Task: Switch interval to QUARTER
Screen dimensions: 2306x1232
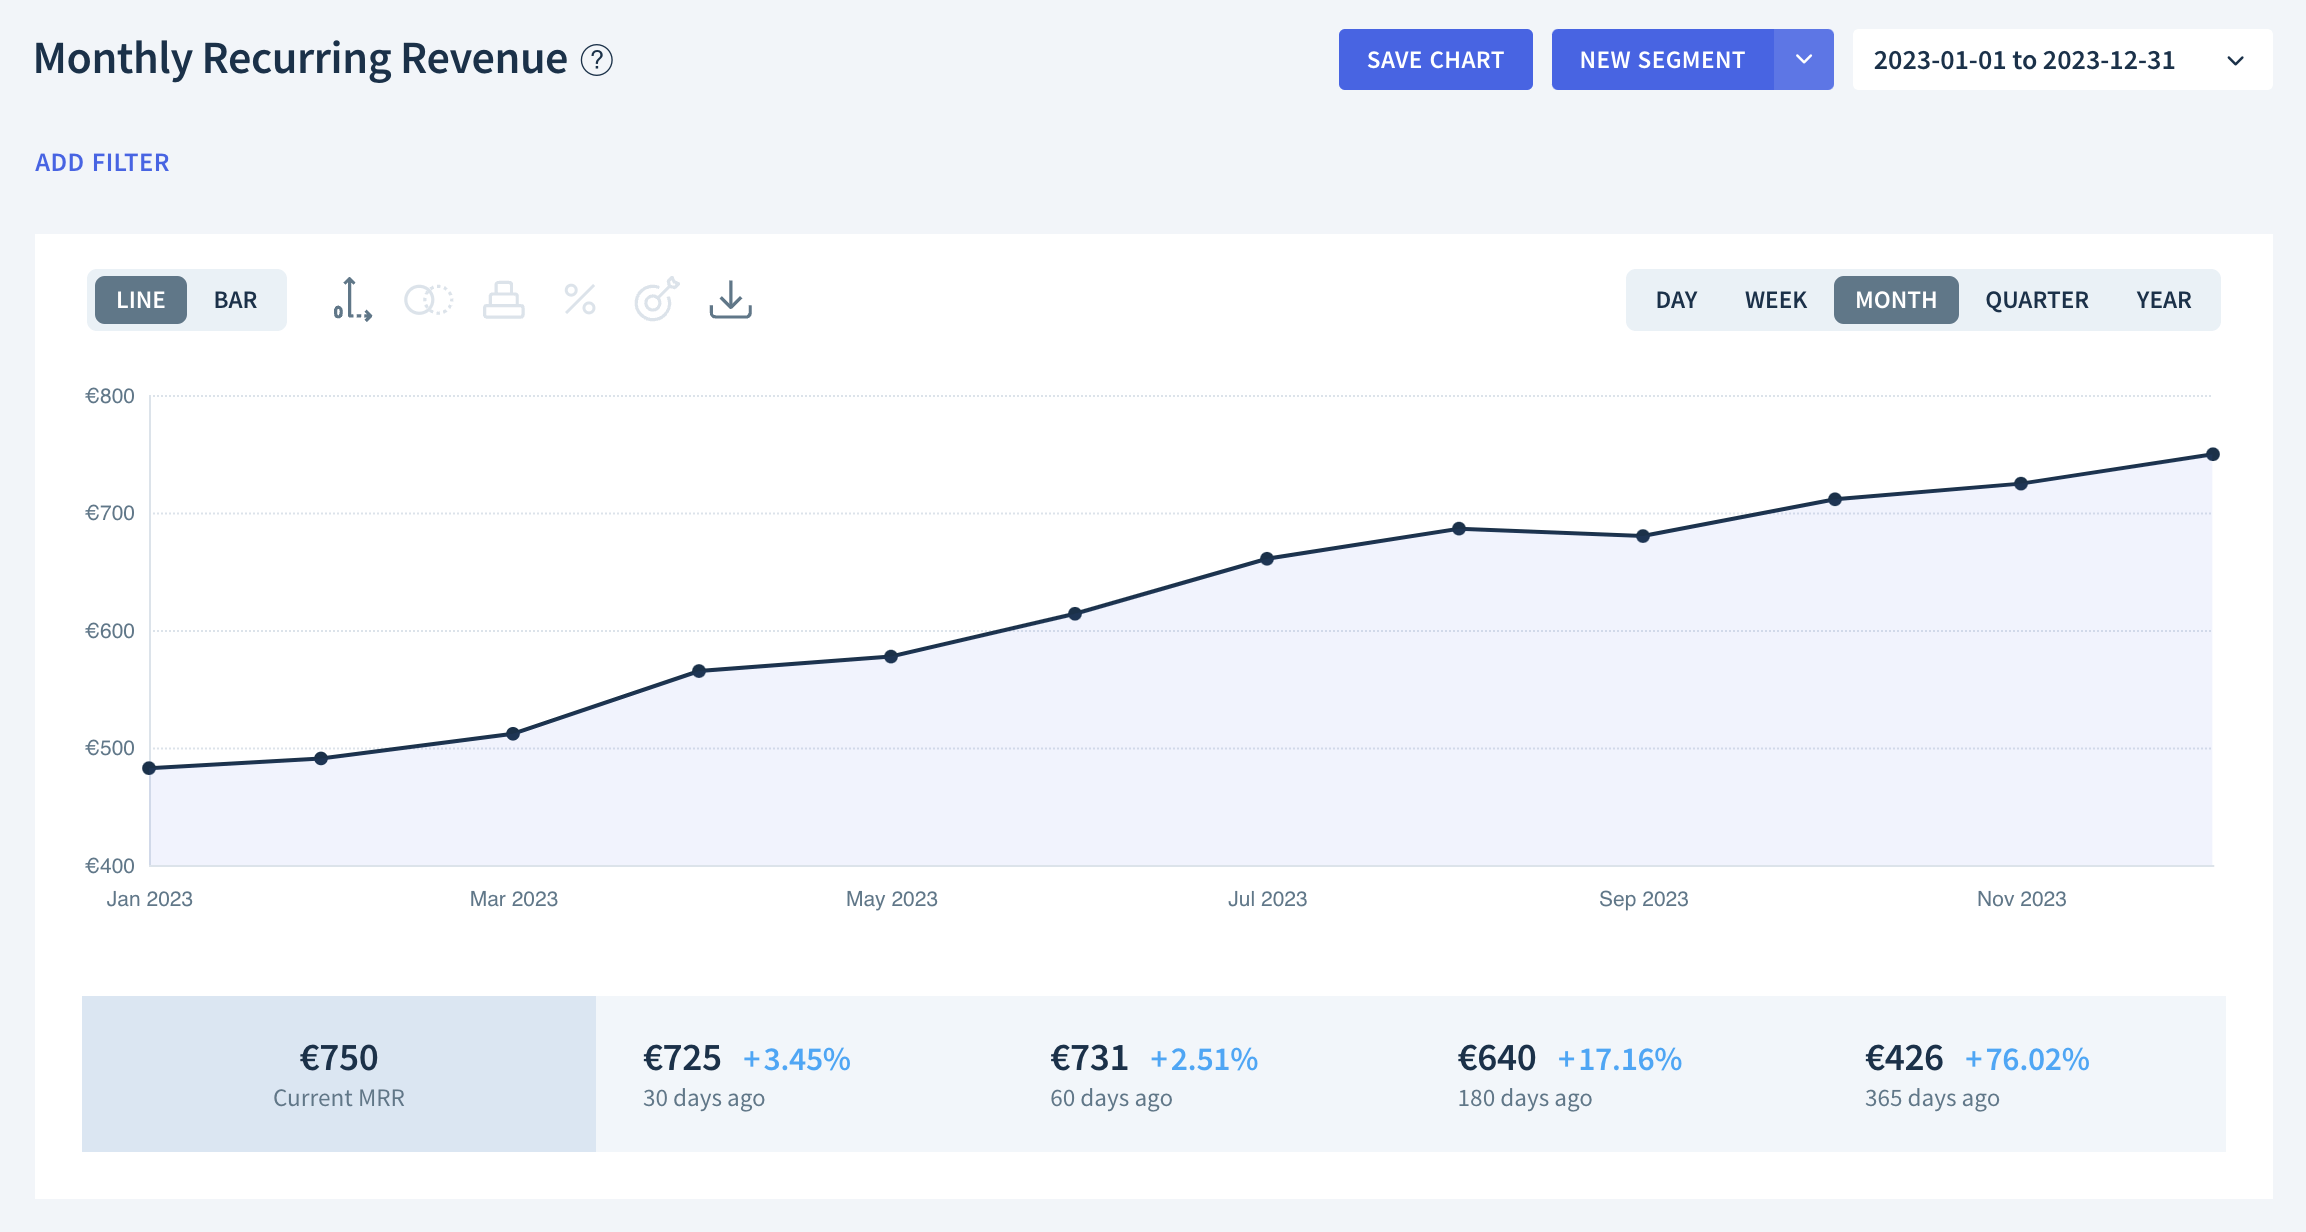Action: pyautogui.click(x=2037, y=300)
